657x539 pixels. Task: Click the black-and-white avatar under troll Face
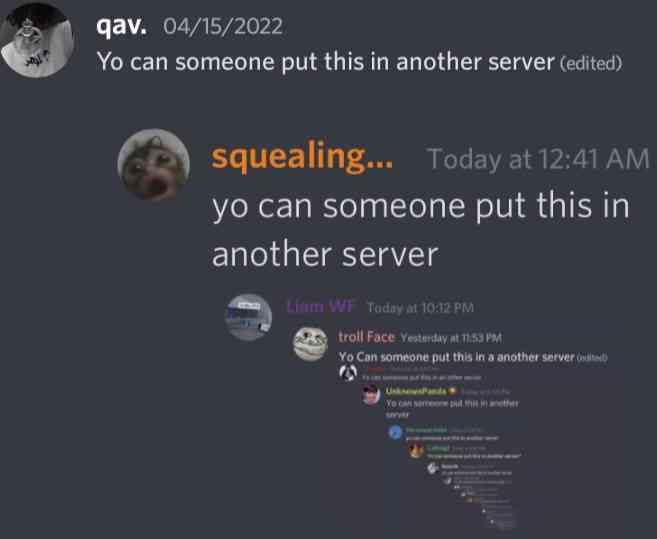[x=348, y=373]
